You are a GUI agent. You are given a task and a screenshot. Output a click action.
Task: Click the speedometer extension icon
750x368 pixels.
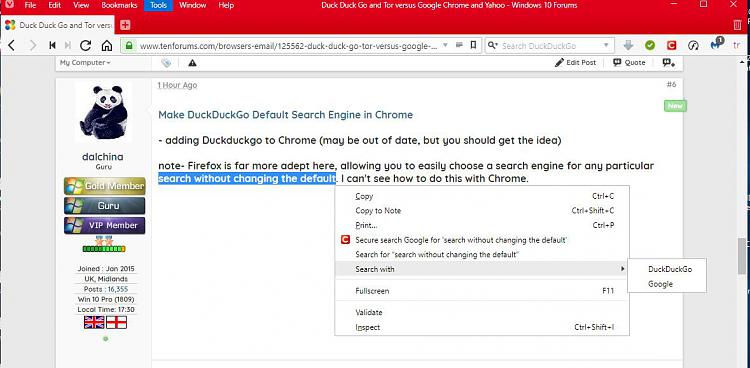693,45
